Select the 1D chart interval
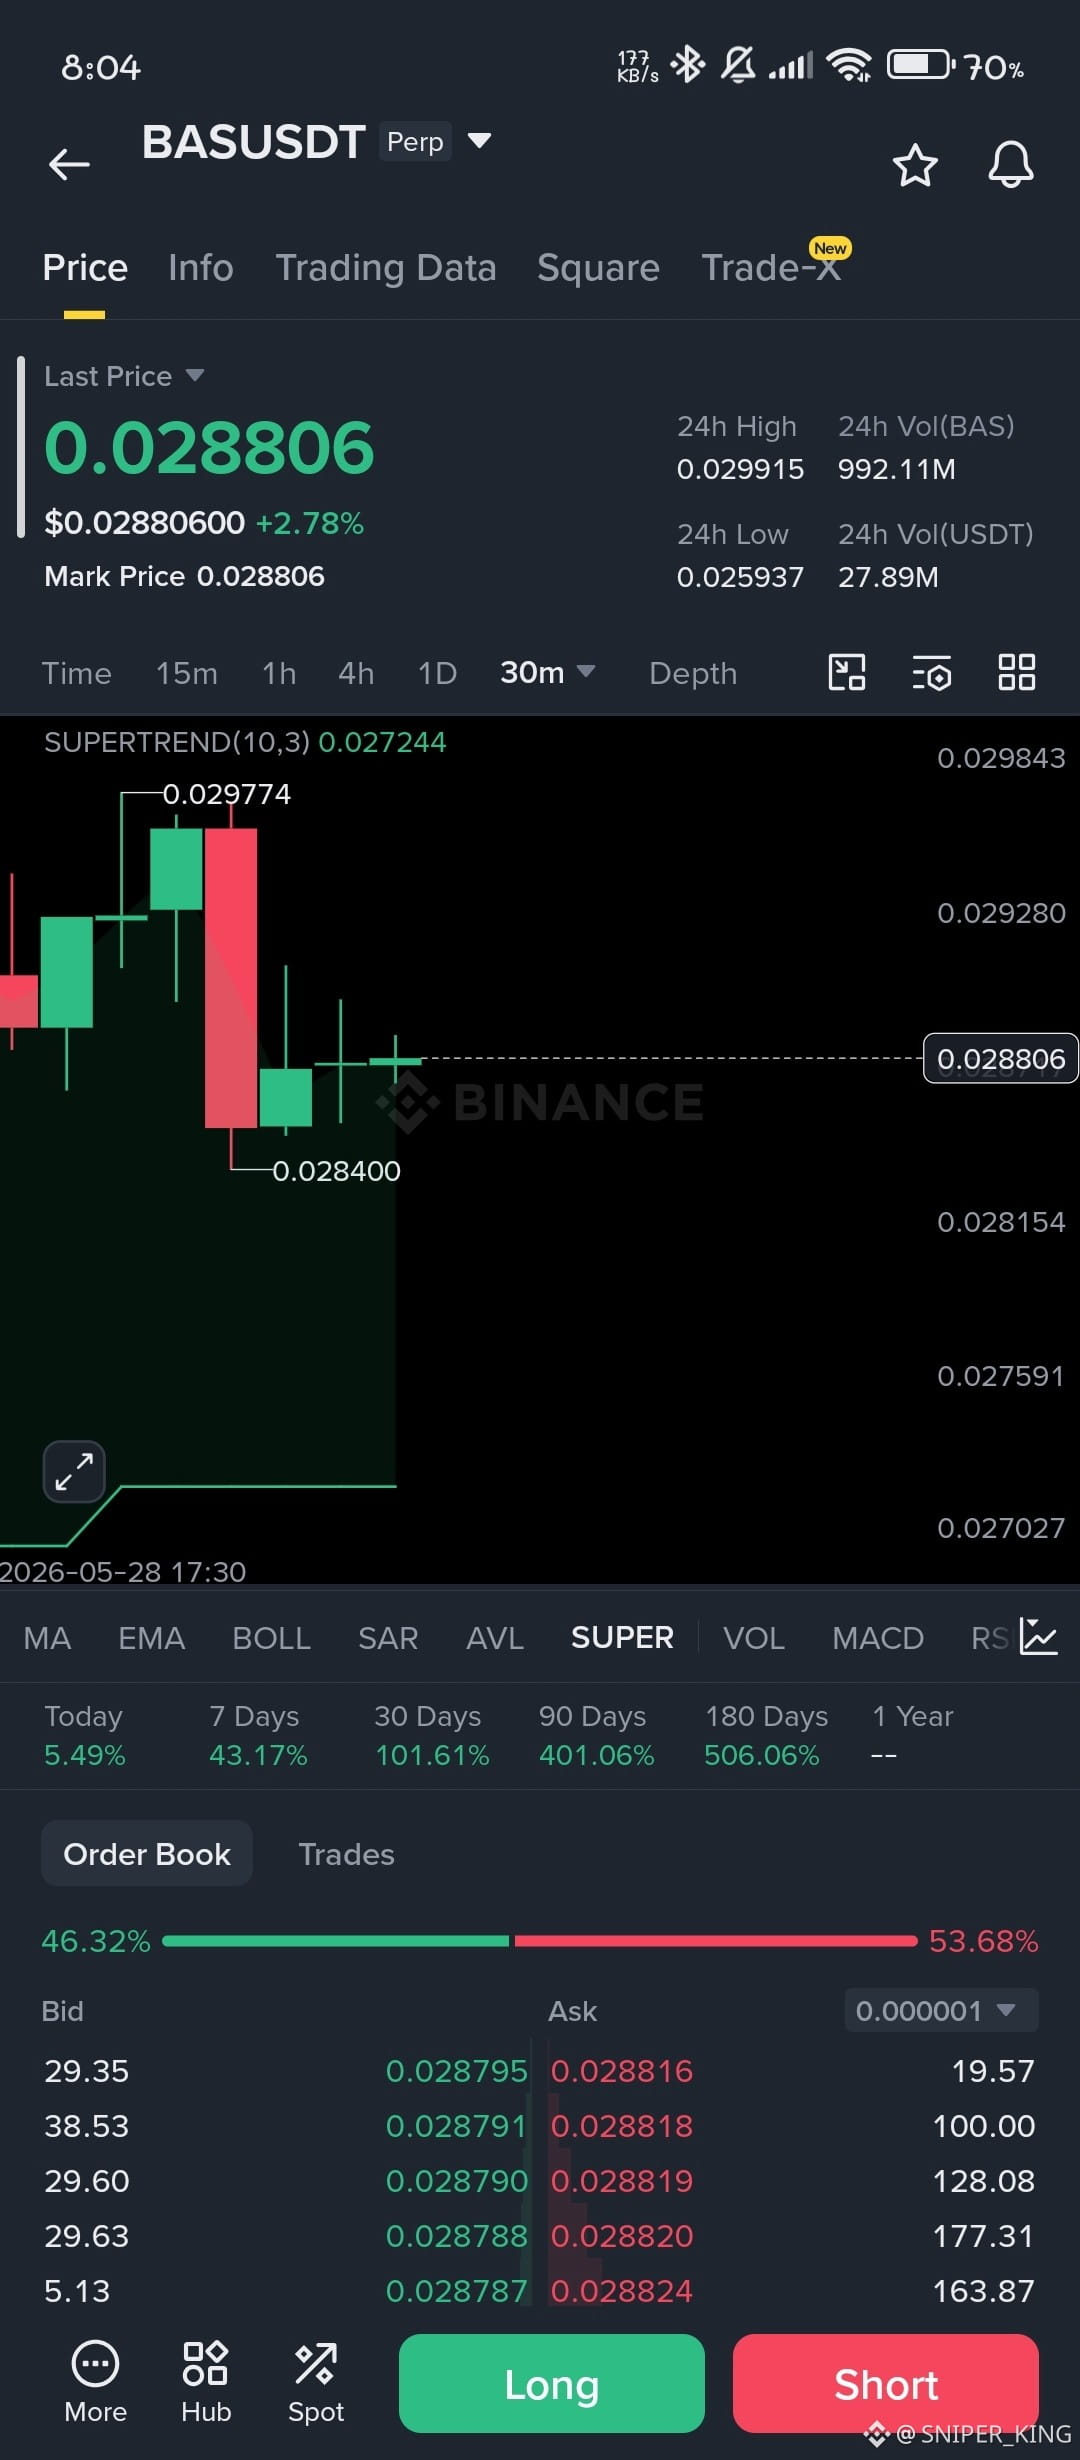Image resolution: width=1080 pixels, height=2460 pixels. click(x=437, y=673)
